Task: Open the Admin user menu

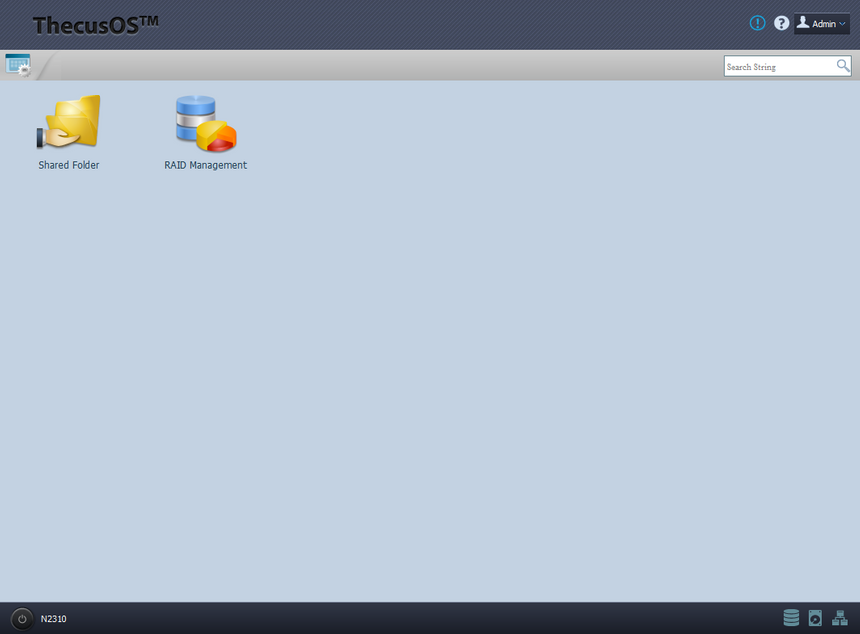Action: [822, 24]
